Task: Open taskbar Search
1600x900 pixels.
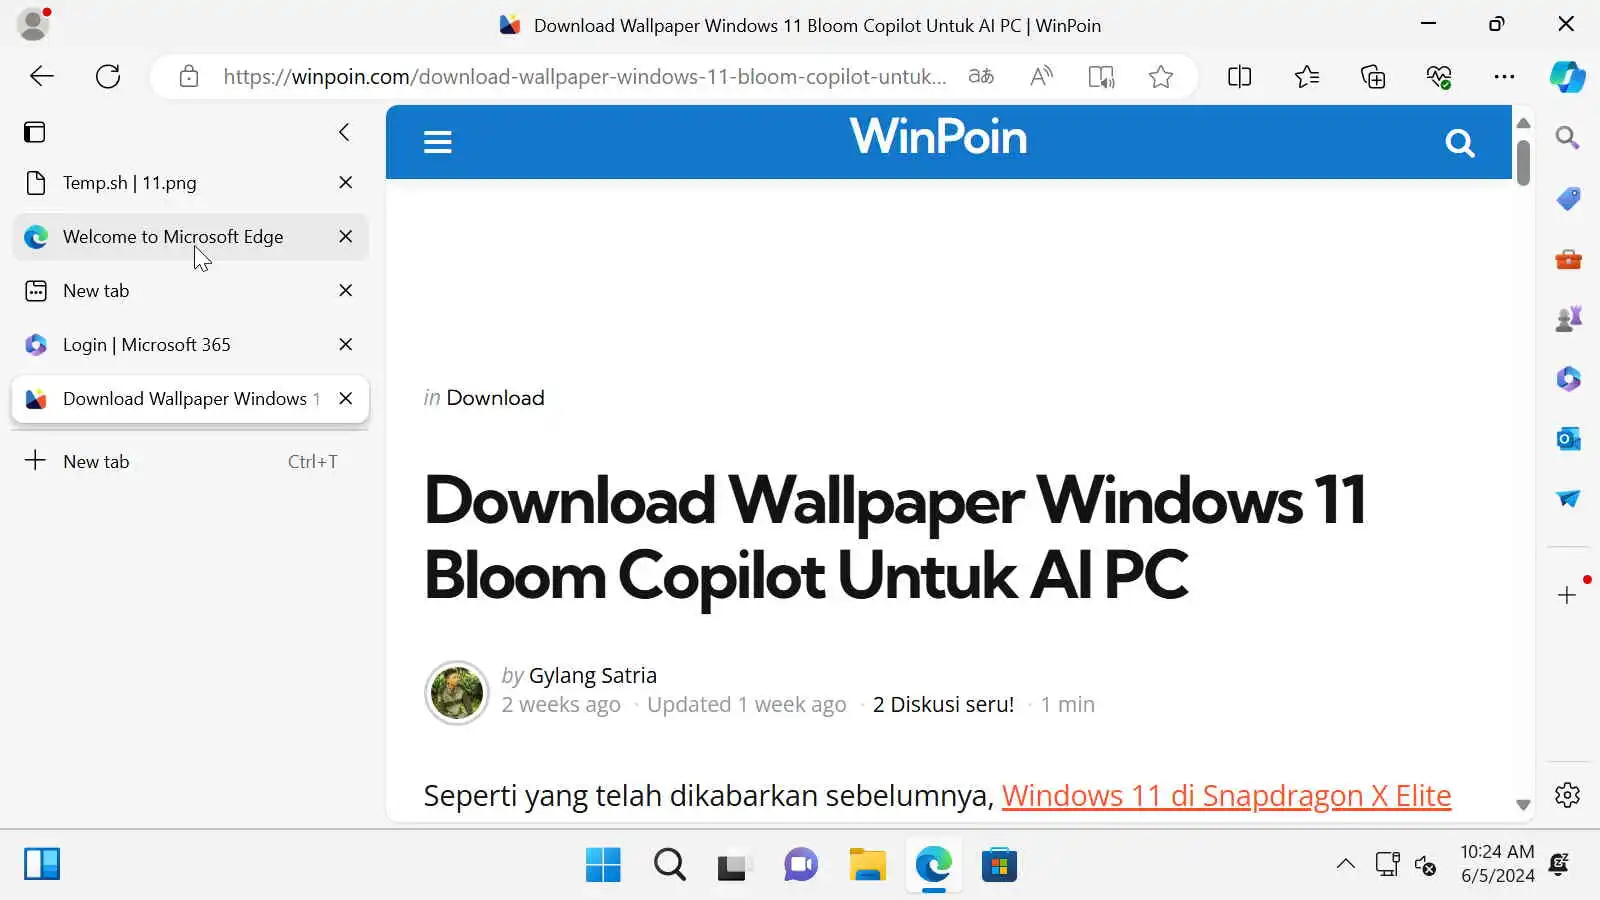Action: (669, 865)
